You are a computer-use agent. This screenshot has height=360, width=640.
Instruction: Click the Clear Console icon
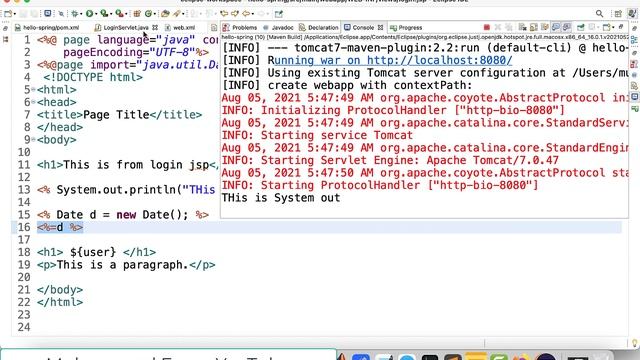tap(522, 27)
